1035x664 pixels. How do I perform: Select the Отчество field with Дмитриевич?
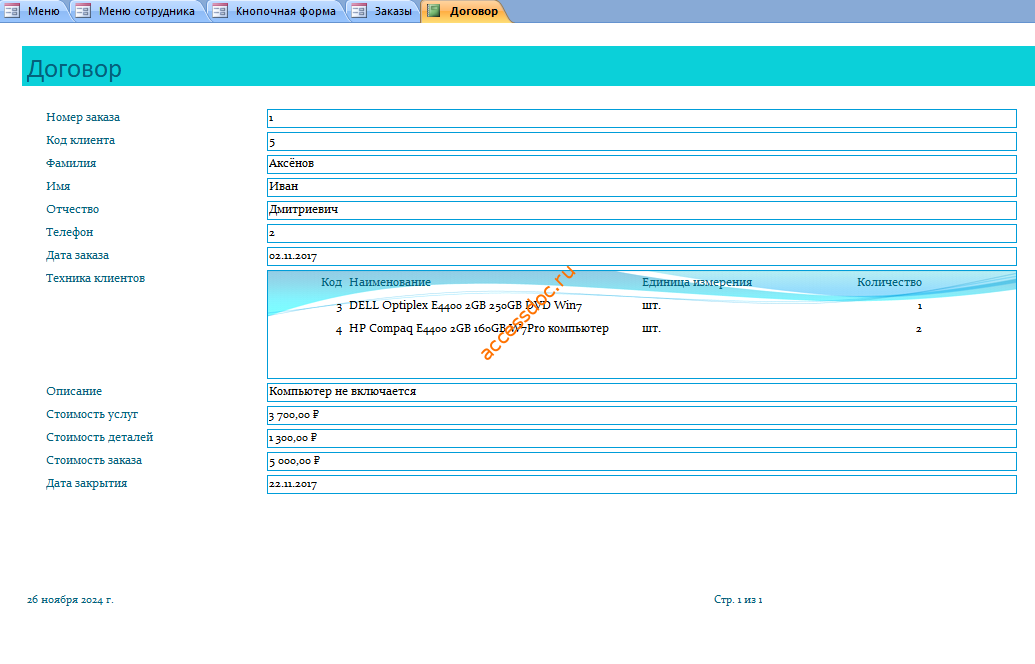coord(642,211)
